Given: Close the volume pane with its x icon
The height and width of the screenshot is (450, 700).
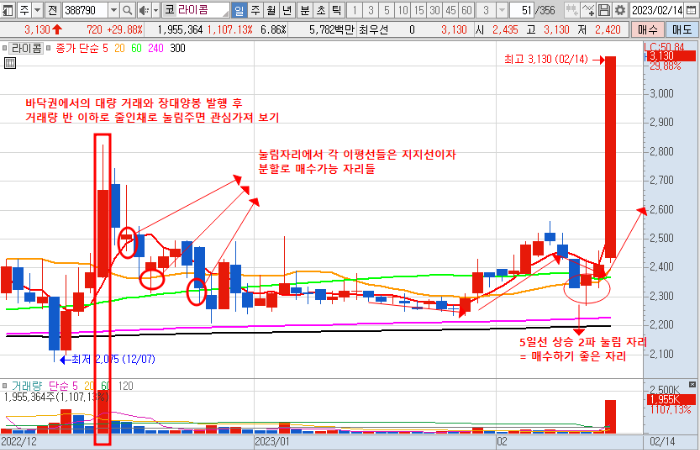Looking at the screenshot, I should tap(692, 384).
